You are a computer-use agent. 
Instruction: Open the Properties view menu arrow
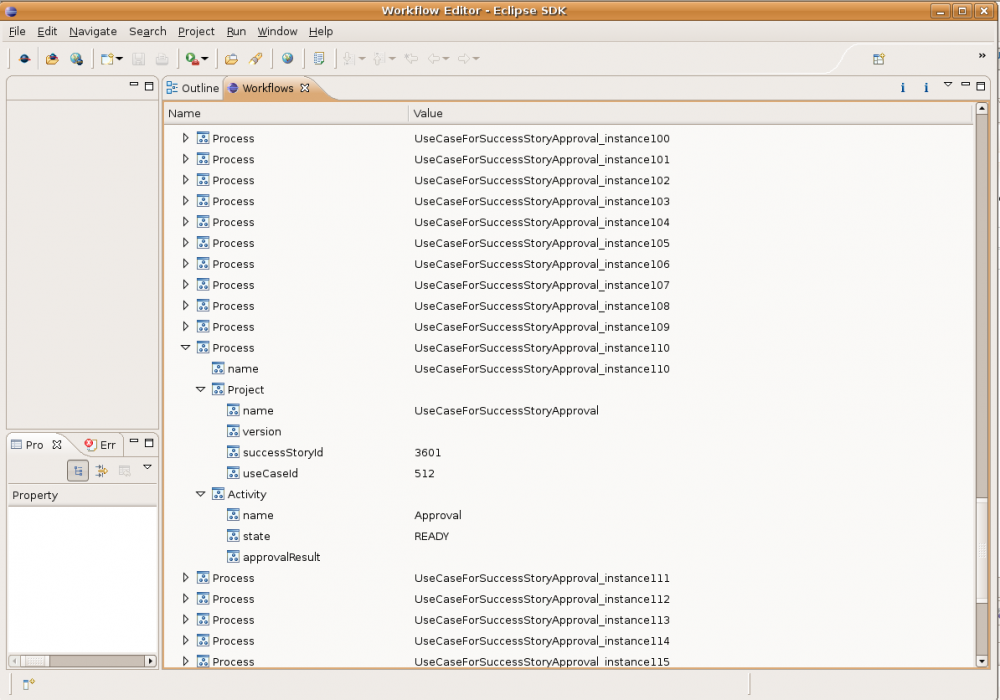coord(148,467)
